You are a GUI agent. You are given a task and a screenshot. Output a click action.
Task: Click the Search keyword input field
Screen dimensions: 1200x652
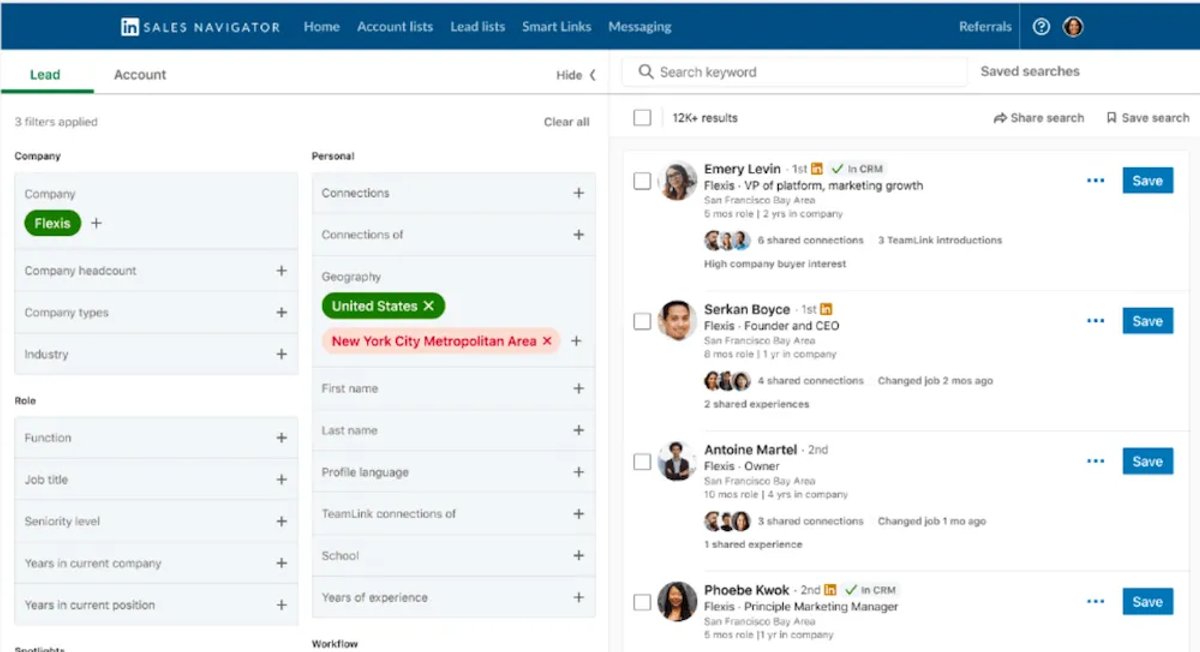coord(795,72)
